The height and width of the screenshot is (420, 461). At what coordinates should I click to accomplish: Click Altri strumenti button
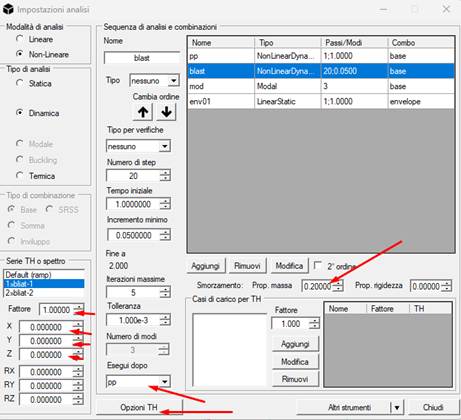(x=343, y=407)
